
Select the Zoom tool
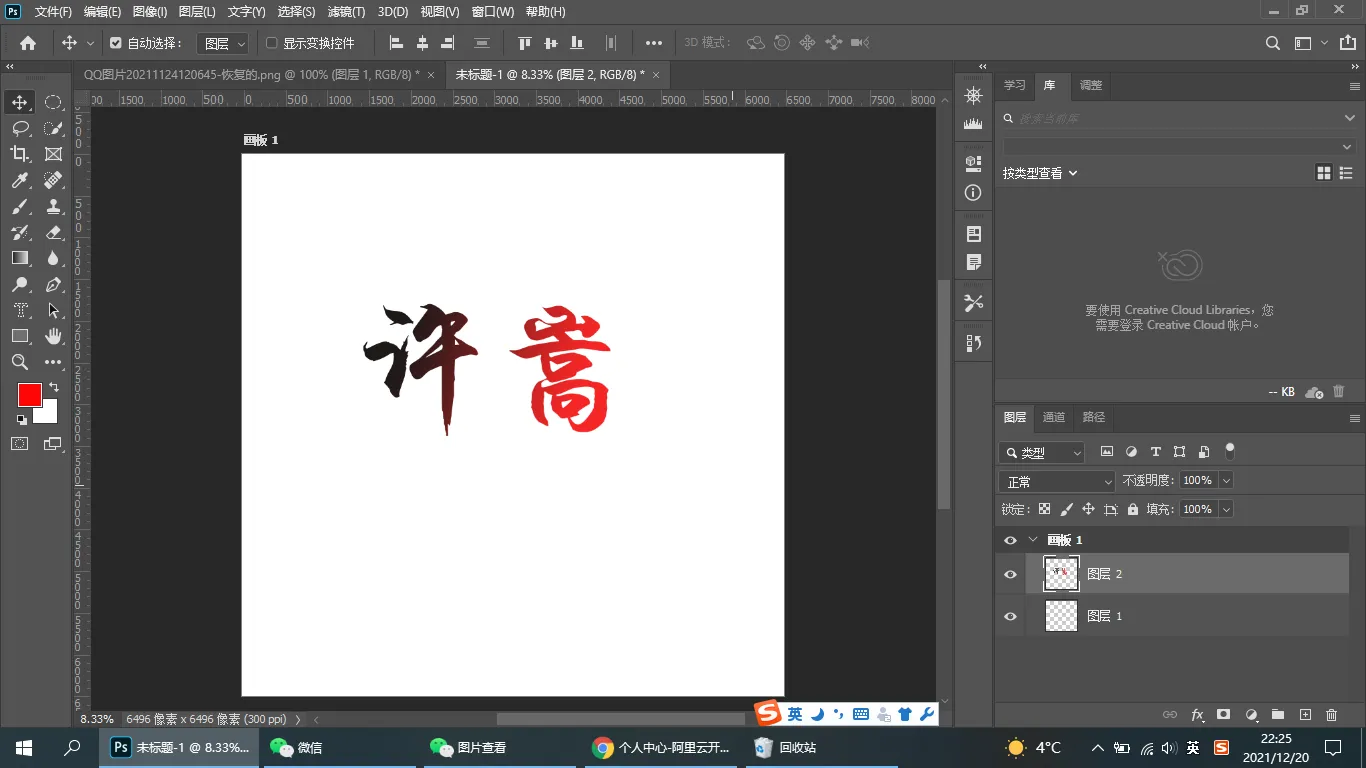[x=20, y=362]
